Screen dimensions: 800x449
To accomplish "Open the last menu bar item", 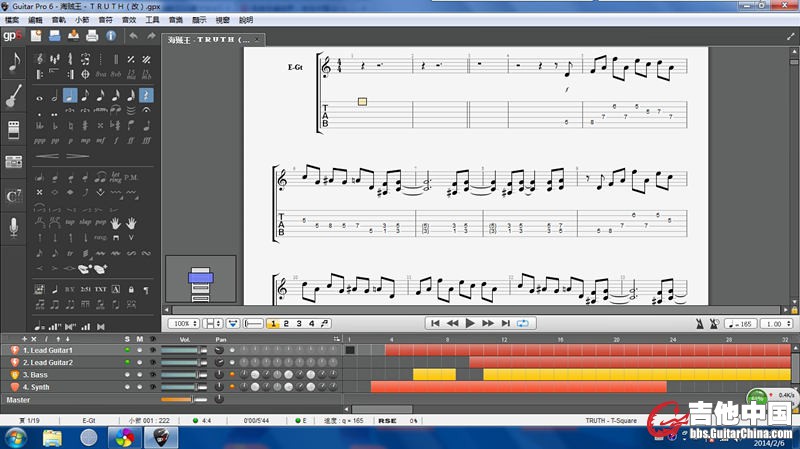I will click(246, 20).
